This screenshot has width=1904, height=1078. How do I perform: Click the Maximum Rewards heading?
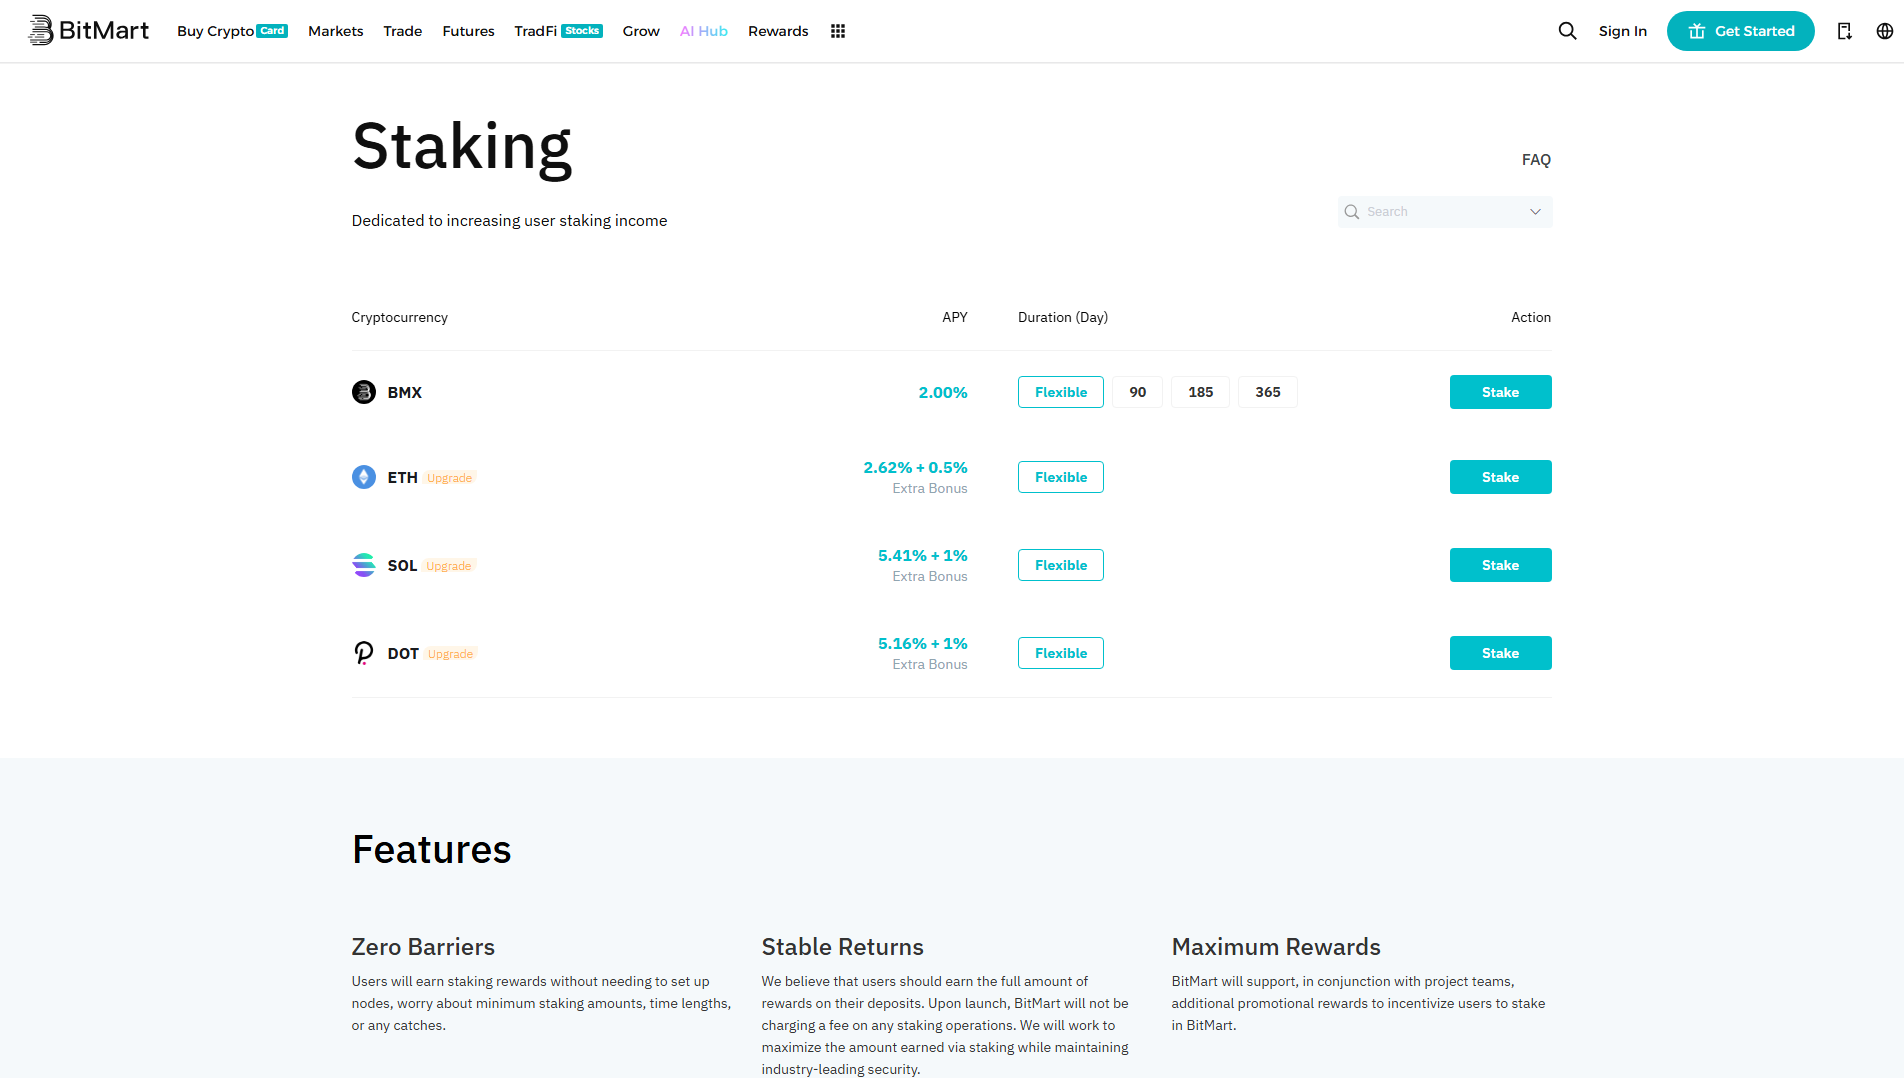(1276, 947)
